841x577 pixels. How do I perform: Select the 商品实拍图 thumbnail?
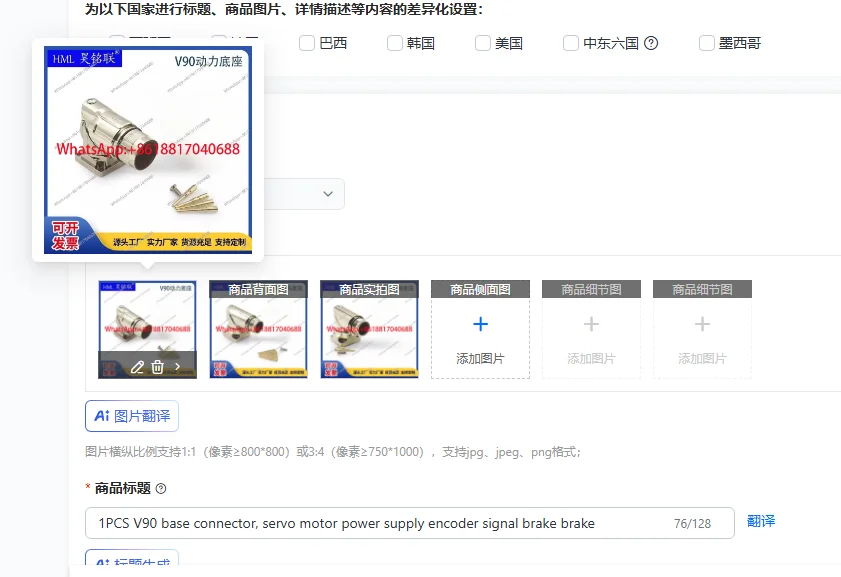tap(370, 329)
